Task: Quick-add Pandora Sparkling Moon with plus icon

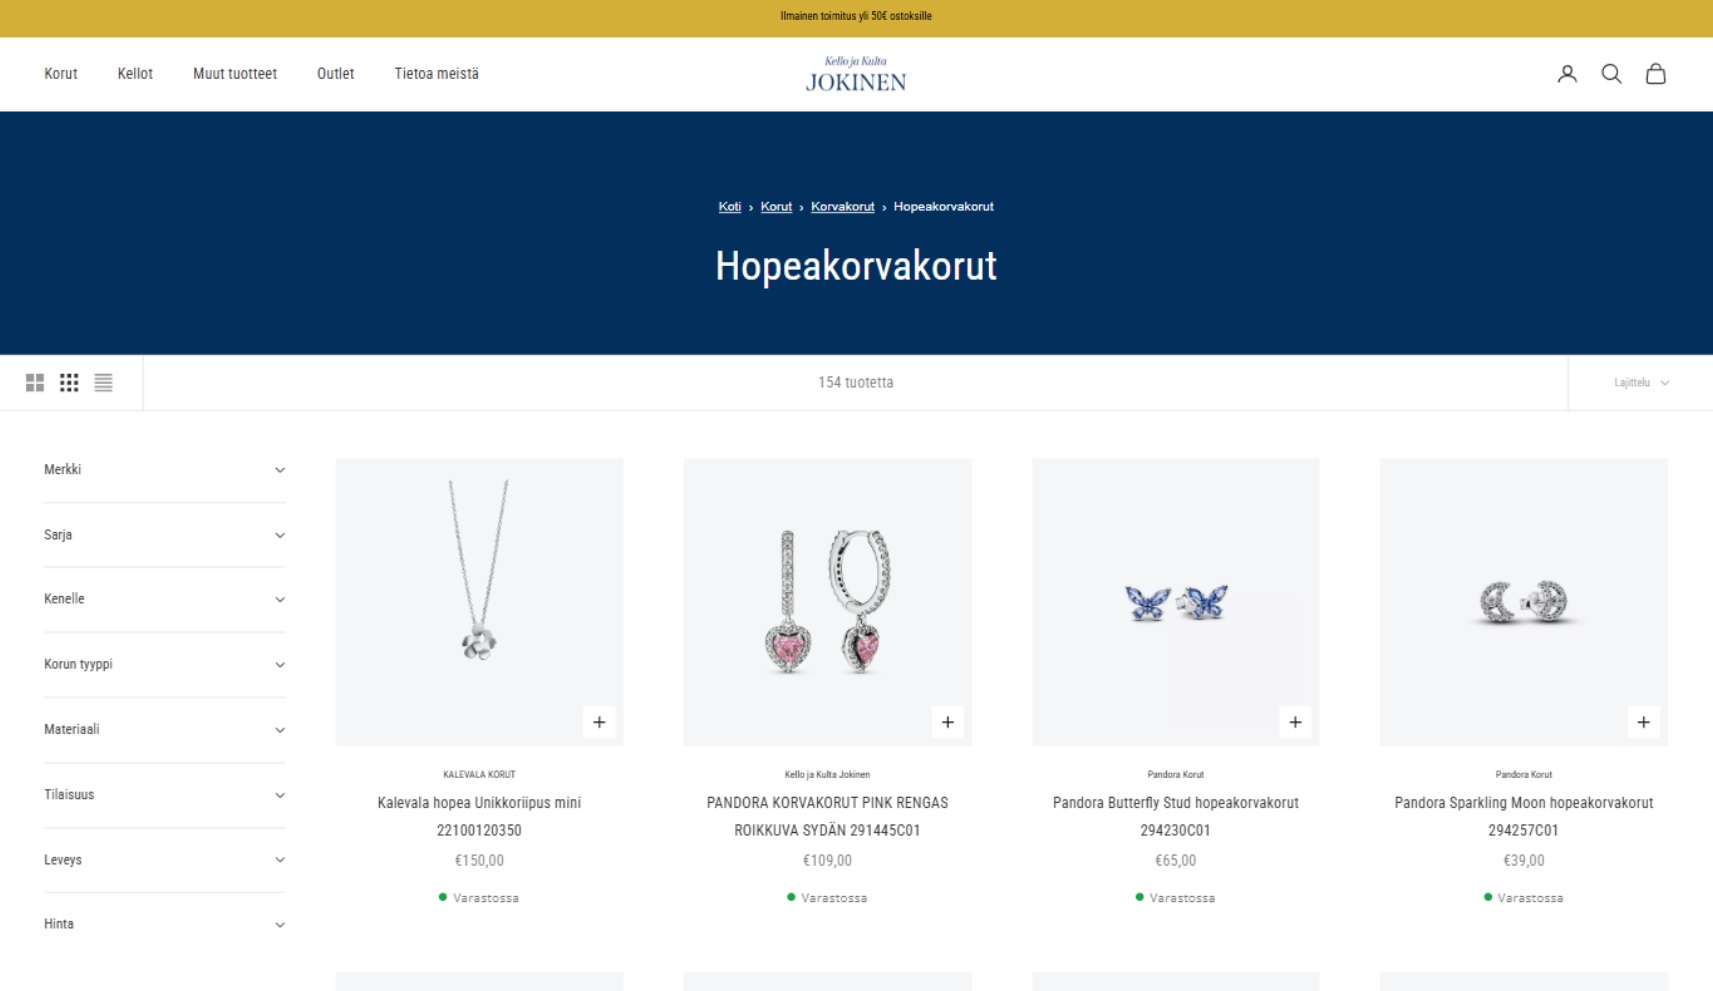Action: (x=1643, y=722)
